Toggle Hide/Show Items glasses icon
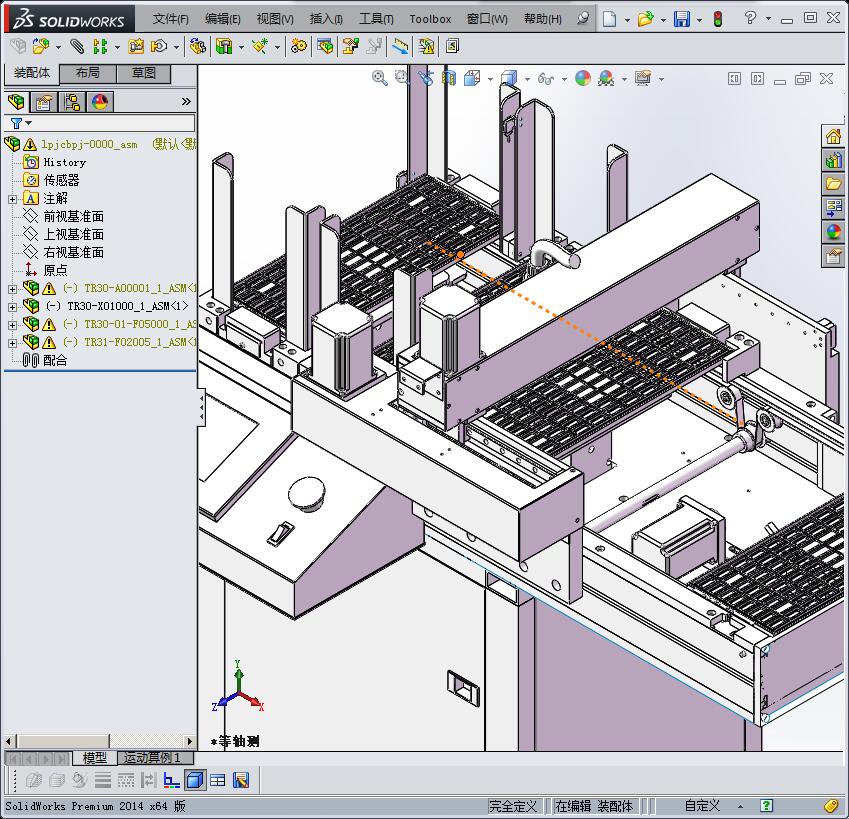Image resolution: width=849 pixels, height=819 pixels. point(545,78)
